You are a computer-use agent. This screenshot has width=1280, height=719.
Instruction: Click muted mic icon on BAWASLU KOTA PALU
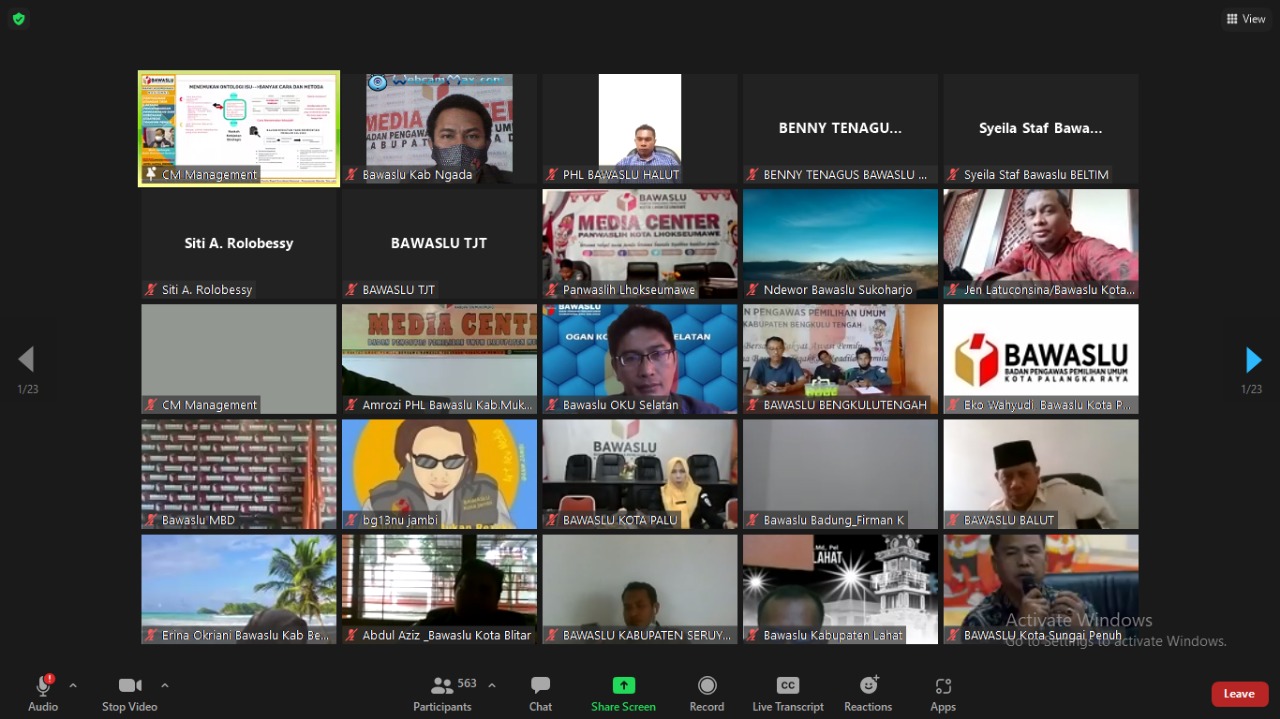(x=552, y=520)
